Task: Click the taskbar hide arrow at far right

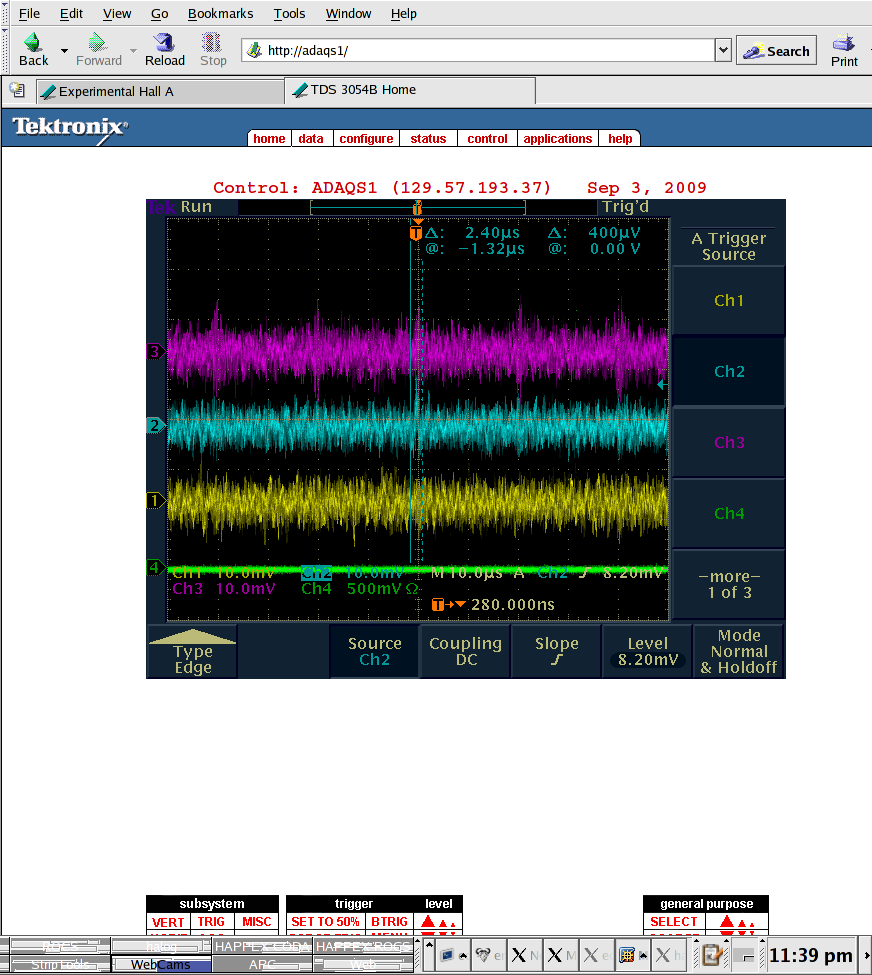Action: point(867,955)
